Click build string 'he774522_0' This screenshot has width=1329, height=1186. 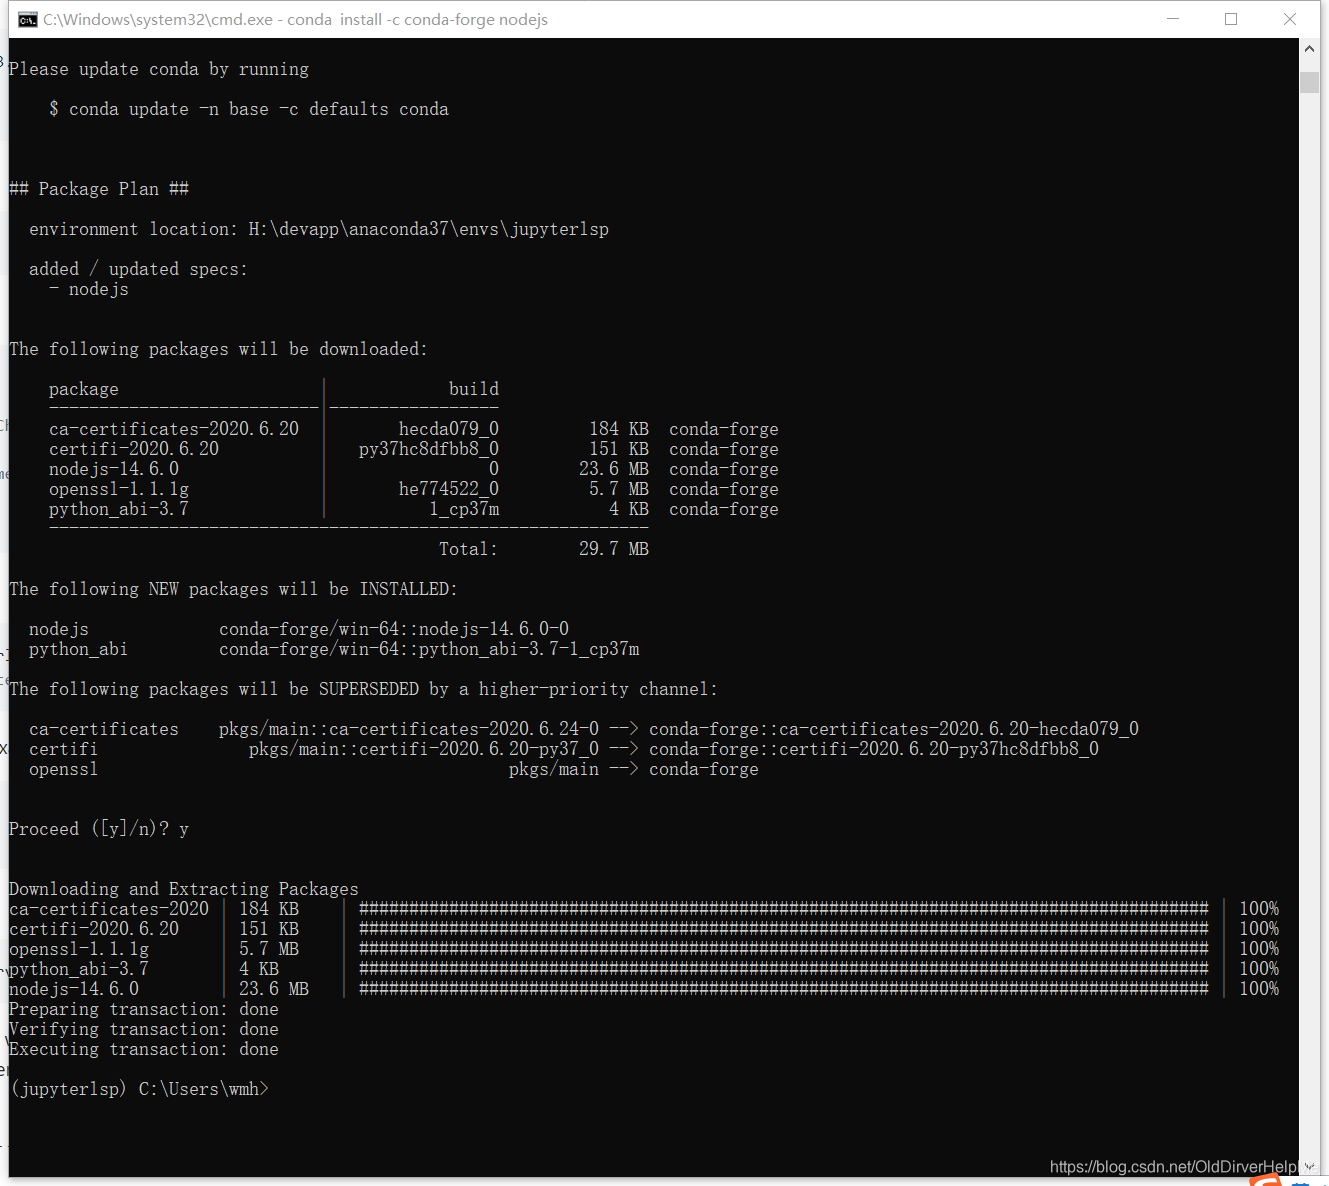click(449, 489)
